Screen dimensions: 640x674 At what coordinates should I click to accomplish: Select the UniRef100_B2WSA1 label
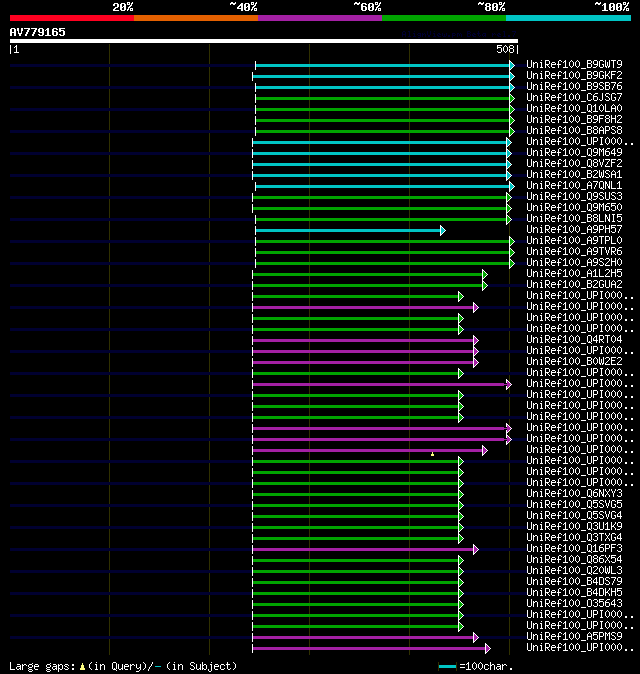coord(574,175)
